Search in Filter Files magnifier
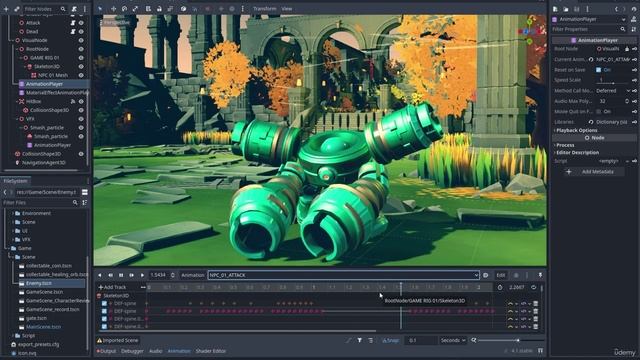The image size is (640, 360). (75, 202)
